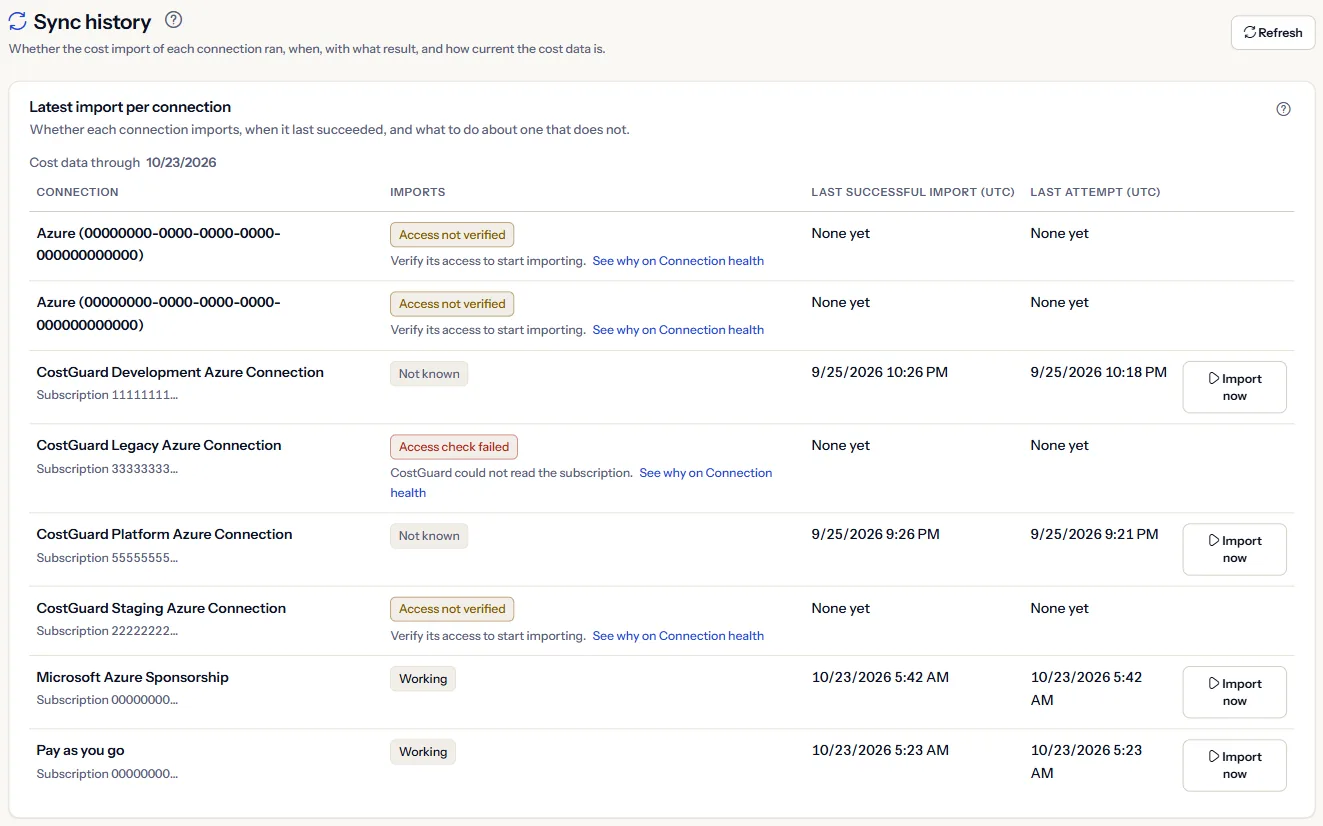Open Connection health link for CostGuard Staging
The width and height of the screenshot is (1323, 826).
[678, 636]
